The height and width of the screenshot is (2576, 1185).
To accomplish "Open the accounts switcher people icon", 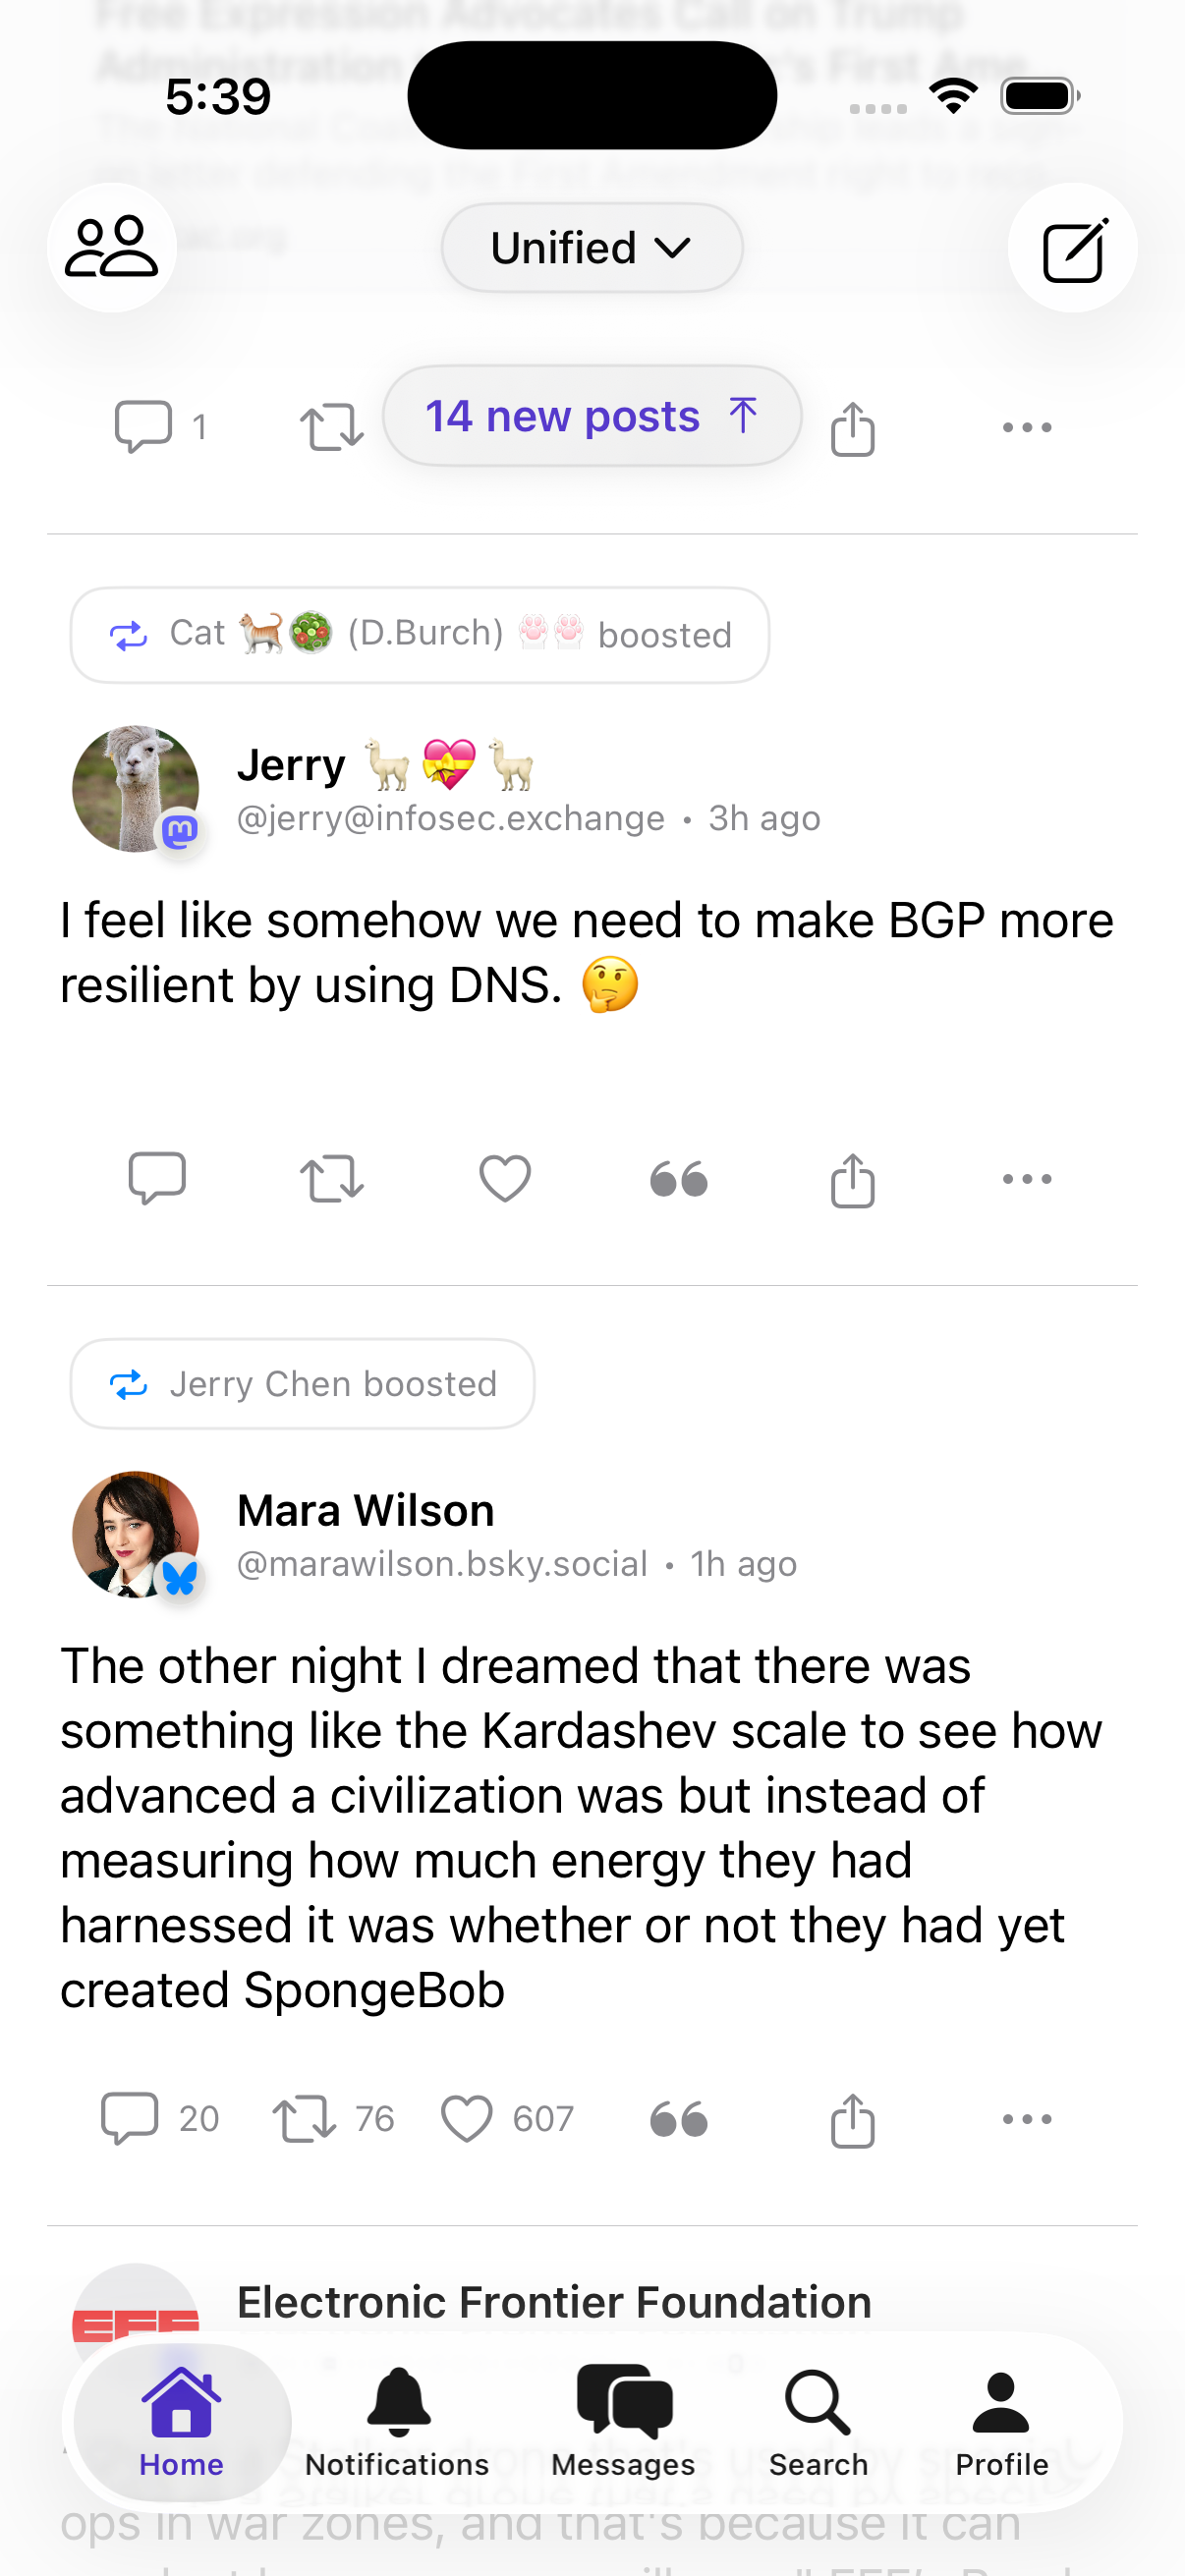I will click(x=111, y=247).
